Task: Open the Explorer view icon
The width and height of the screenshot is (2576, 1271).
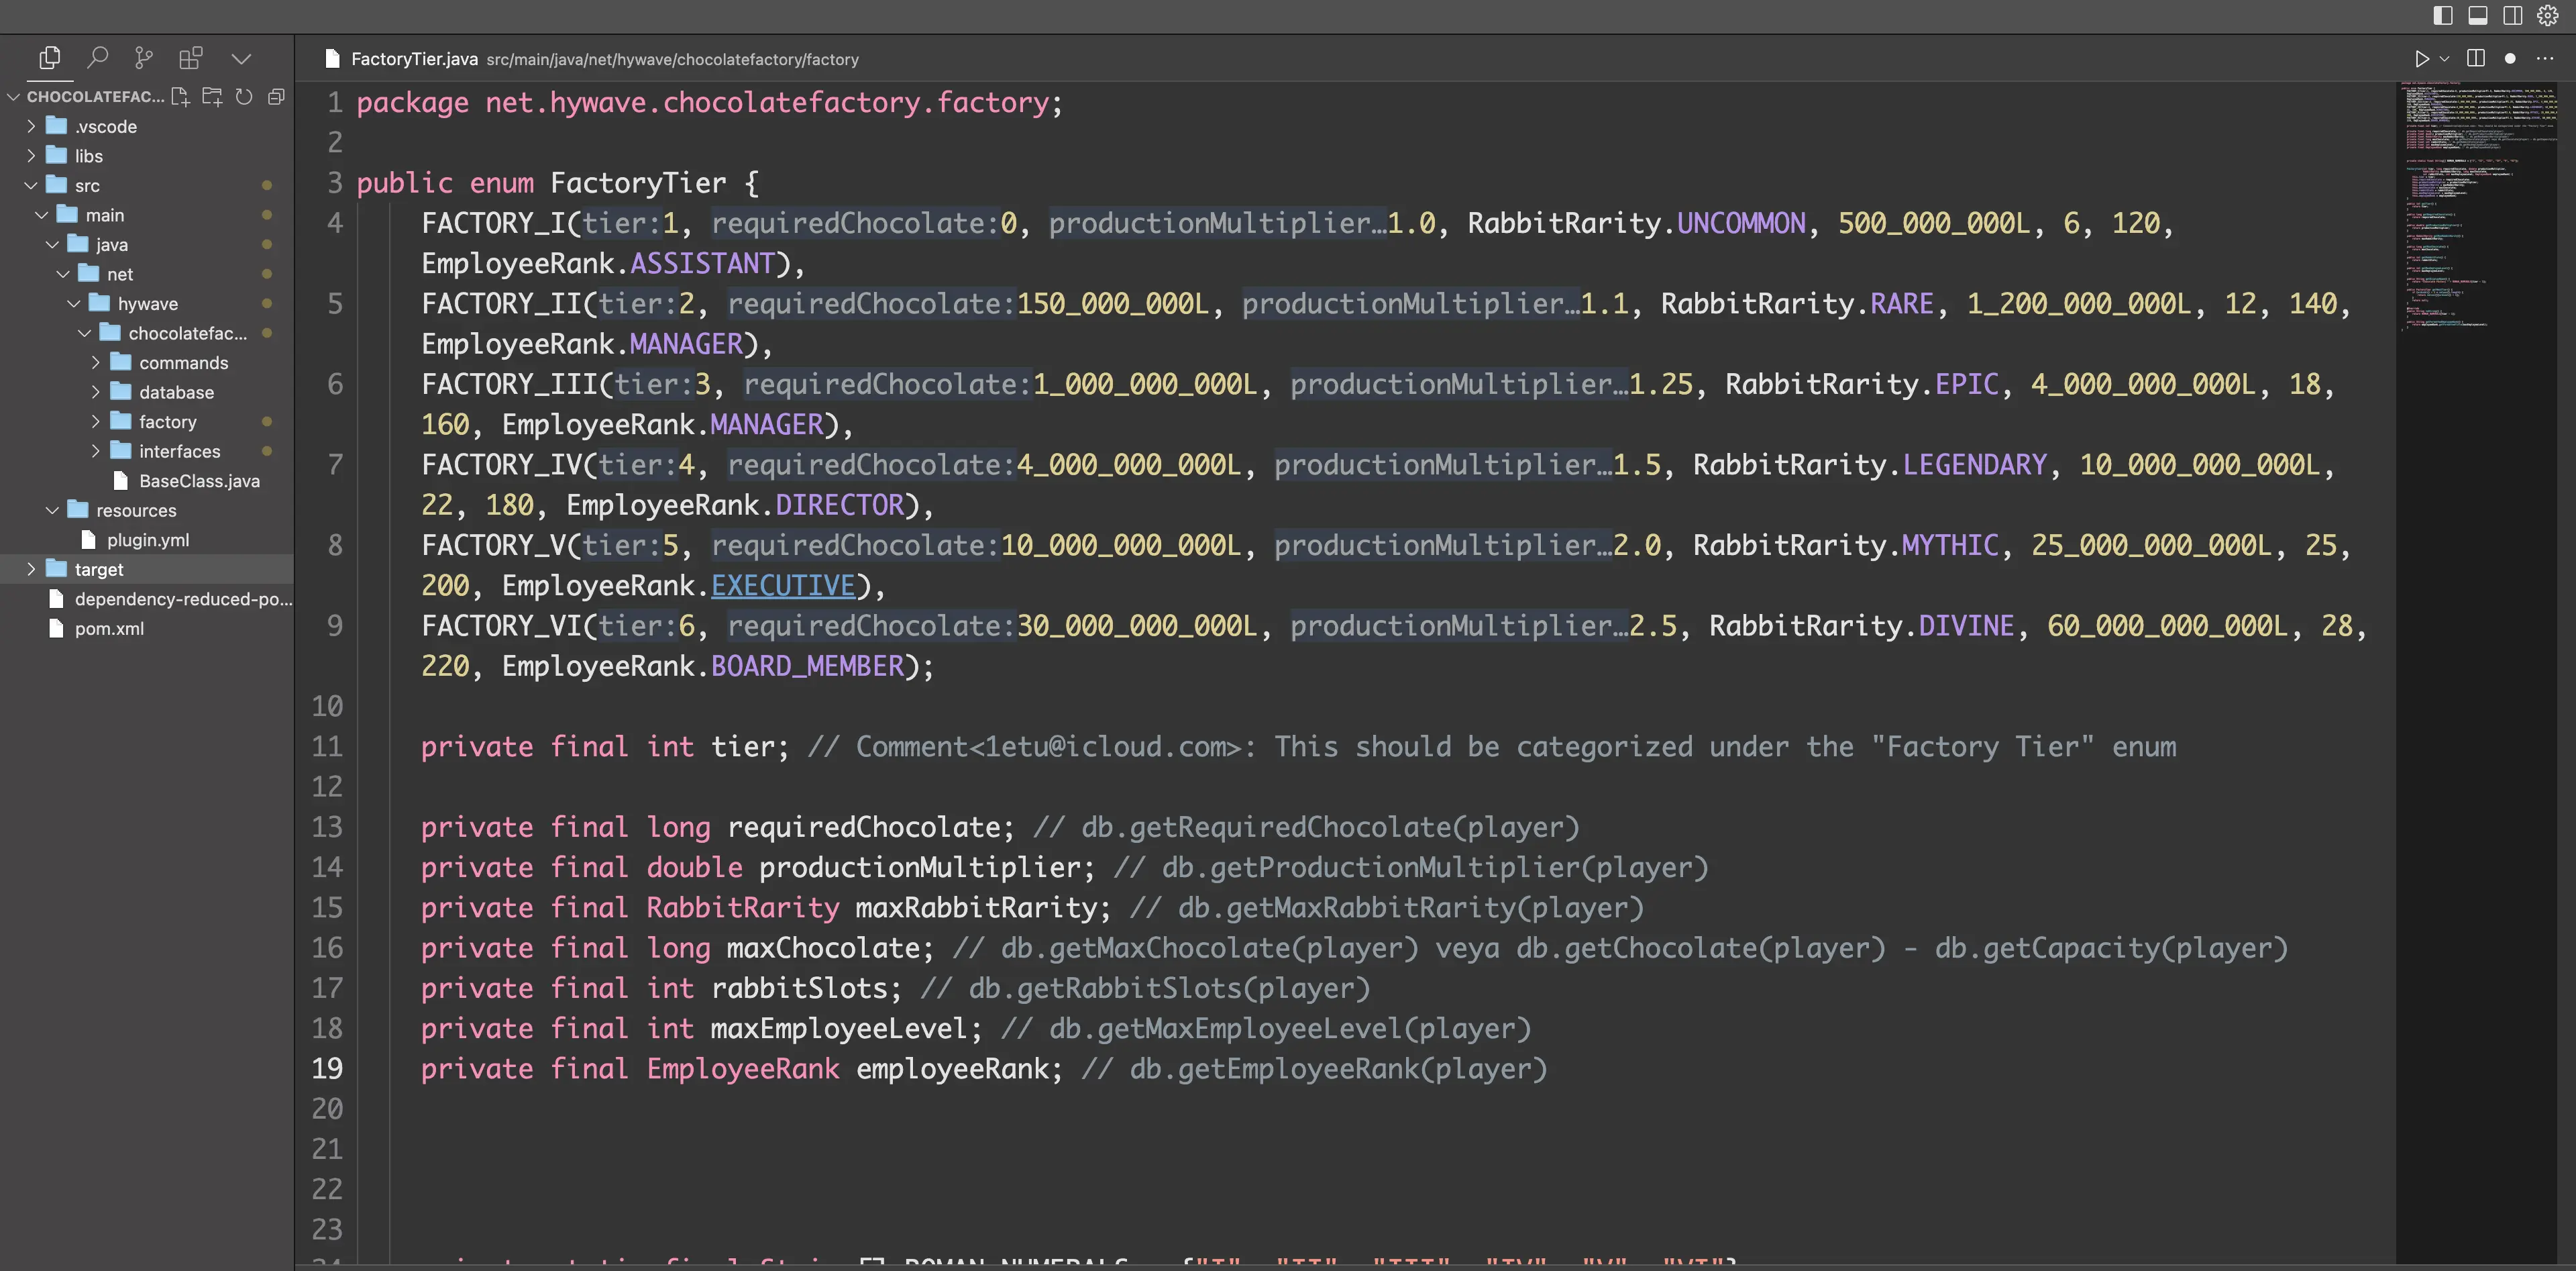Action: pos(49,58)
